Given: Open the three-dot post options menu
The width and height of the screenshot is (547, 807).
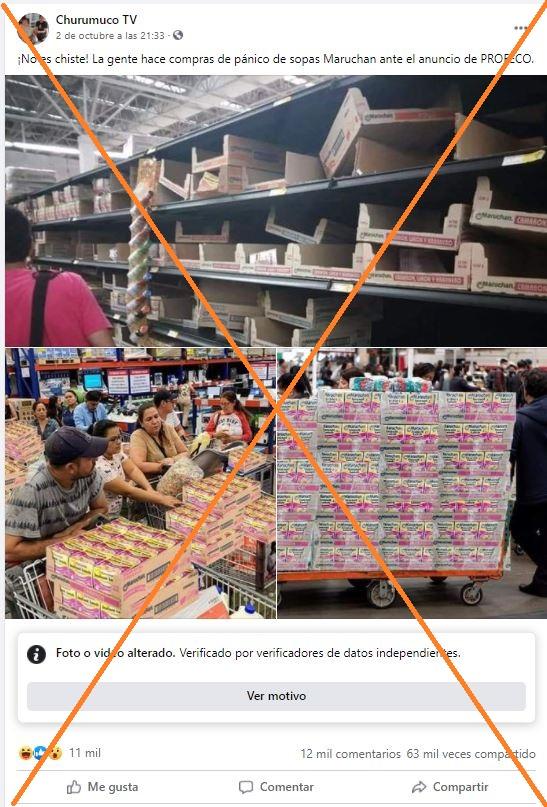Looking at the screenshot, I should point(520,28).
